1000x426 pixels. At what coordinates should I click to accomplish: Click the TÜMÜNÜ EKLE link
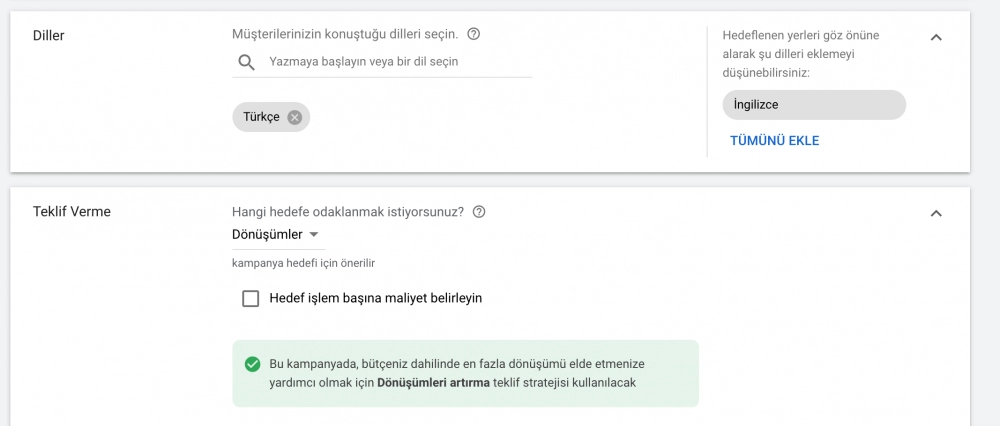coord(774,141)
